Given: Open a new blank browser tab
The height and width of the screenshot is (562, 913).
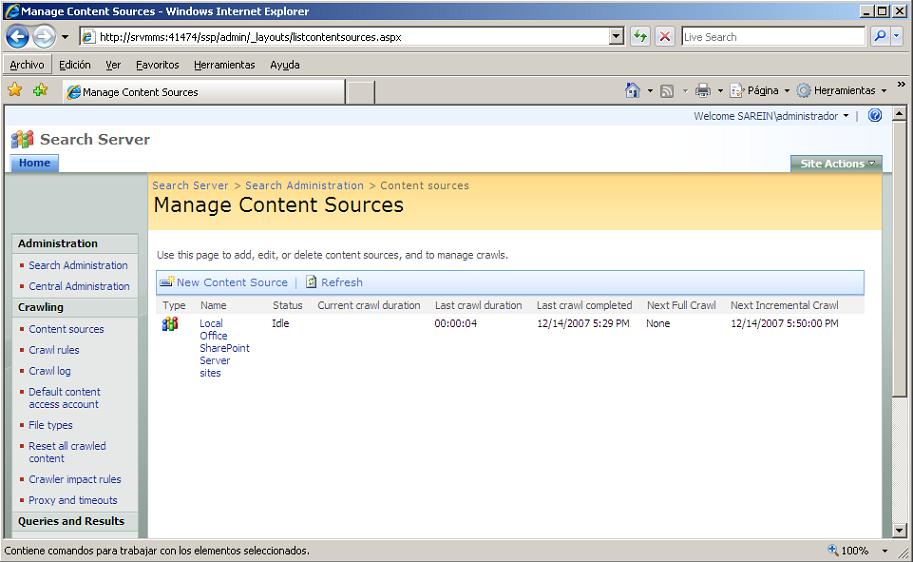Looking at the screenshot, I should pos(361,93).
